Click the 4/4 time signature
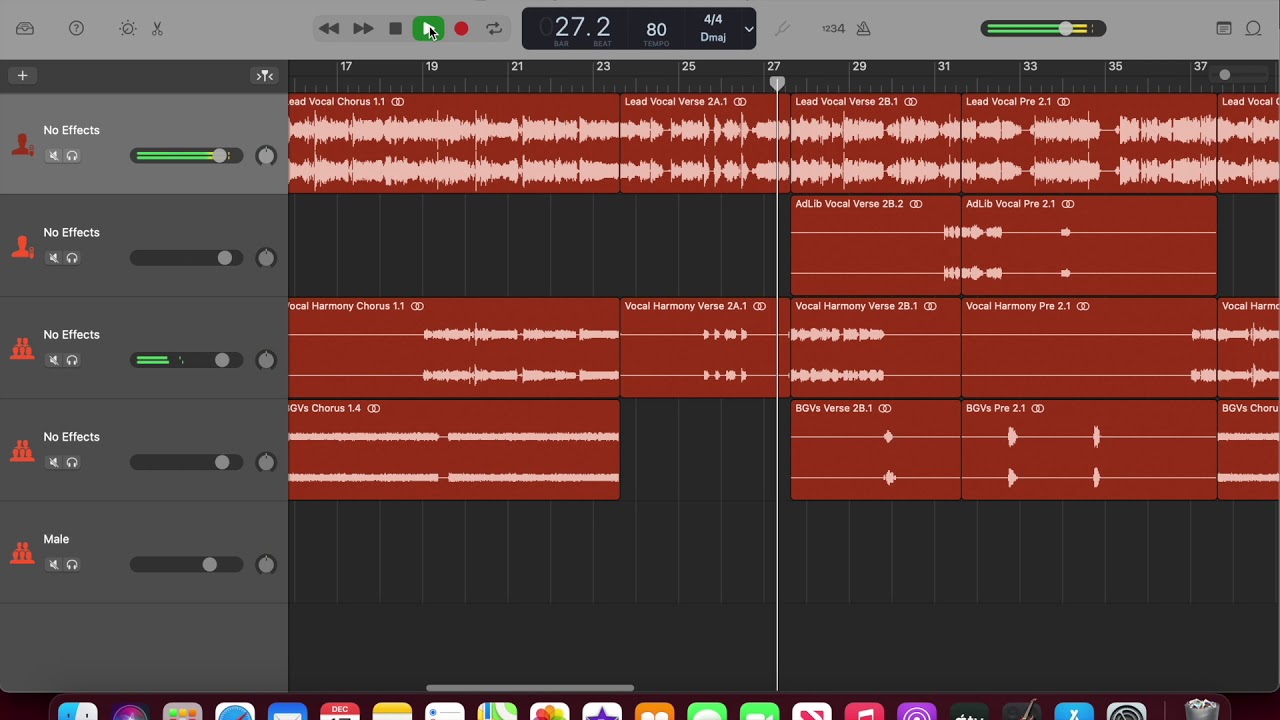 [x=713, y=19]
